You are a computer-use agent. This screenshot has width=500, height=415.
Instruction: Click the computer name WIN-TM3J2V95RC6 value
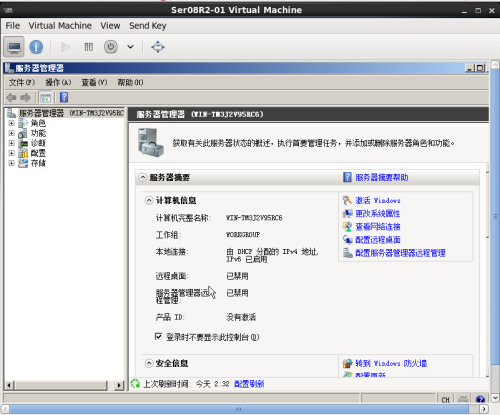(x=254, y=218)
